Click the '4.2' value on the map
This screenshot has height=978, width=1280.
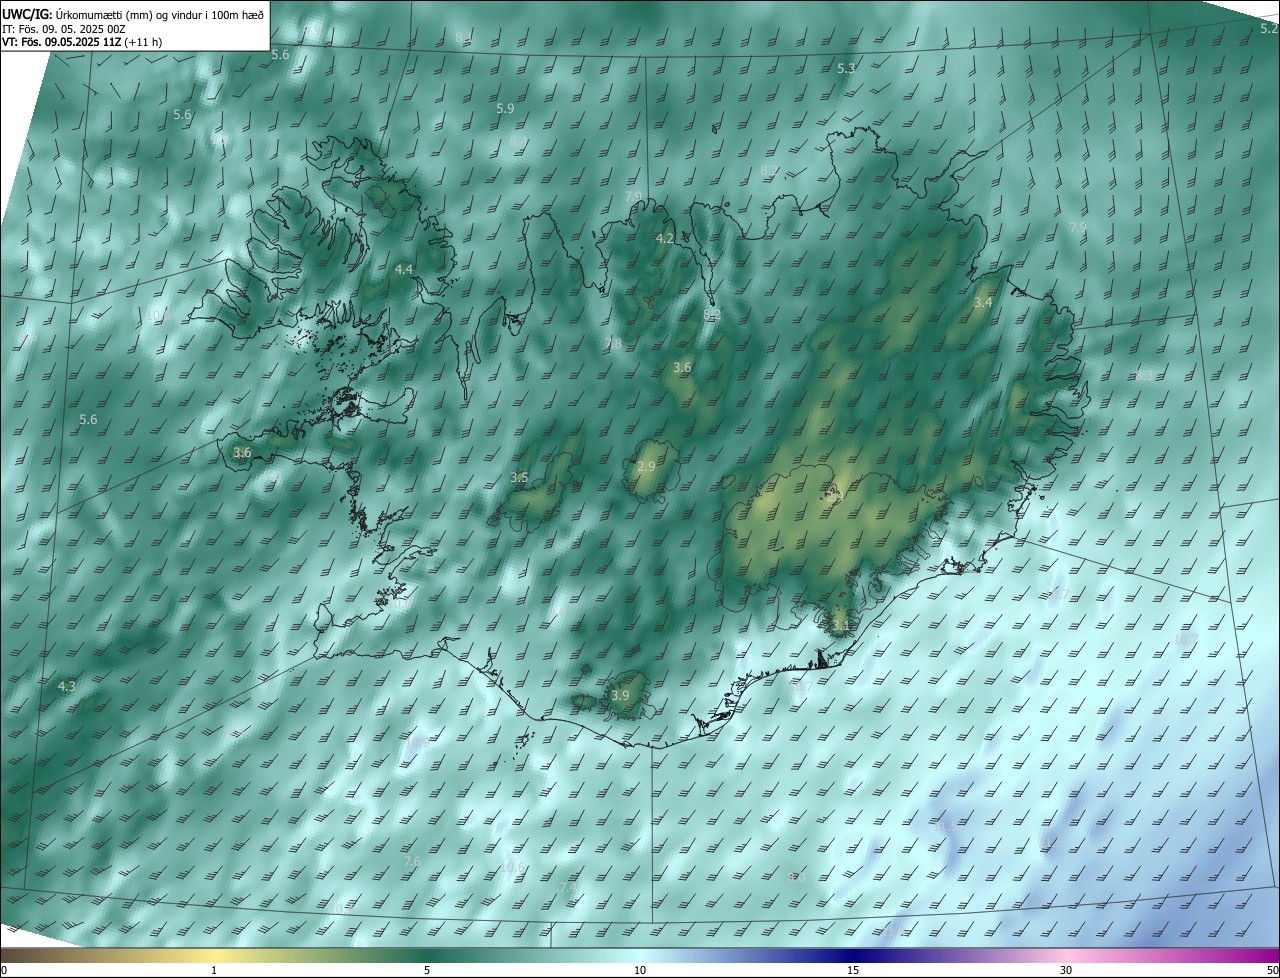click(x=665, y=239)
